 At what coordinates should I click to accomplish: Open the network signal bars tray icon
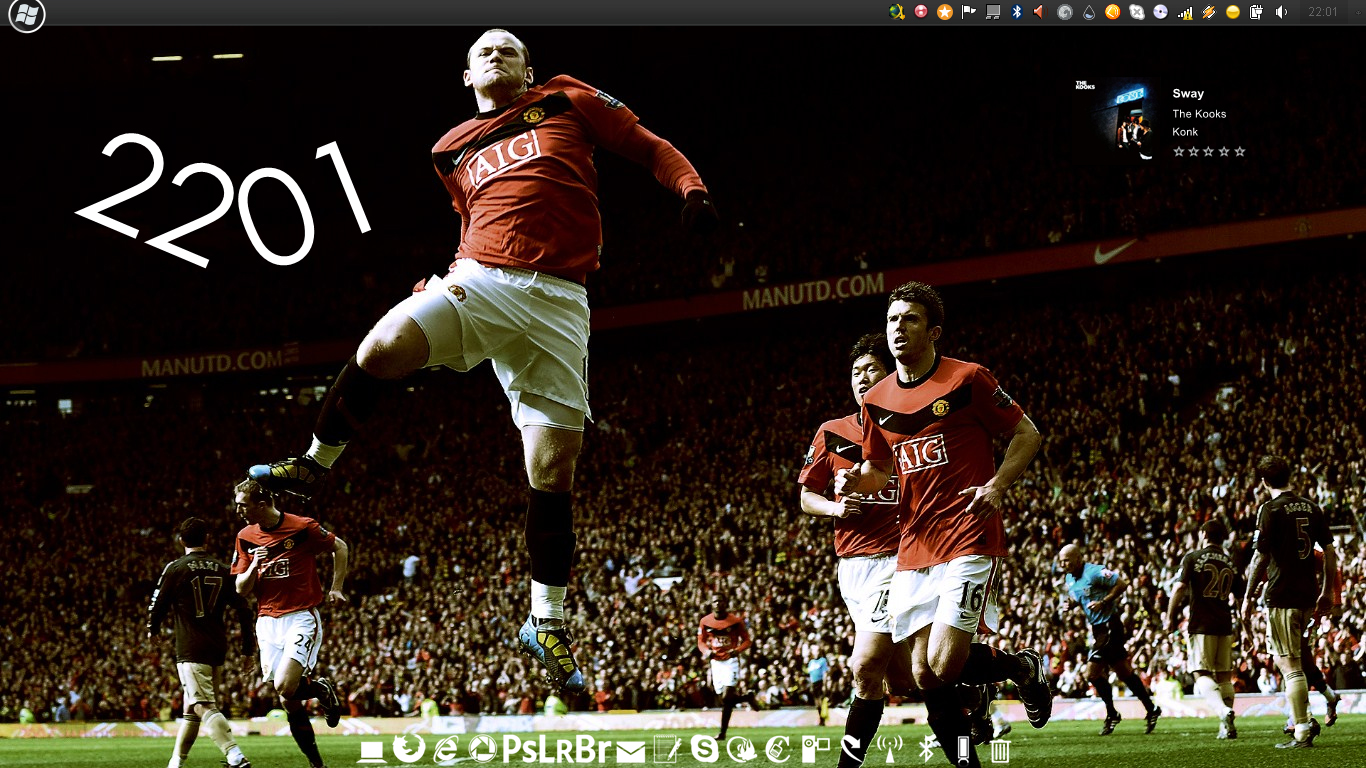[1185, 12]
